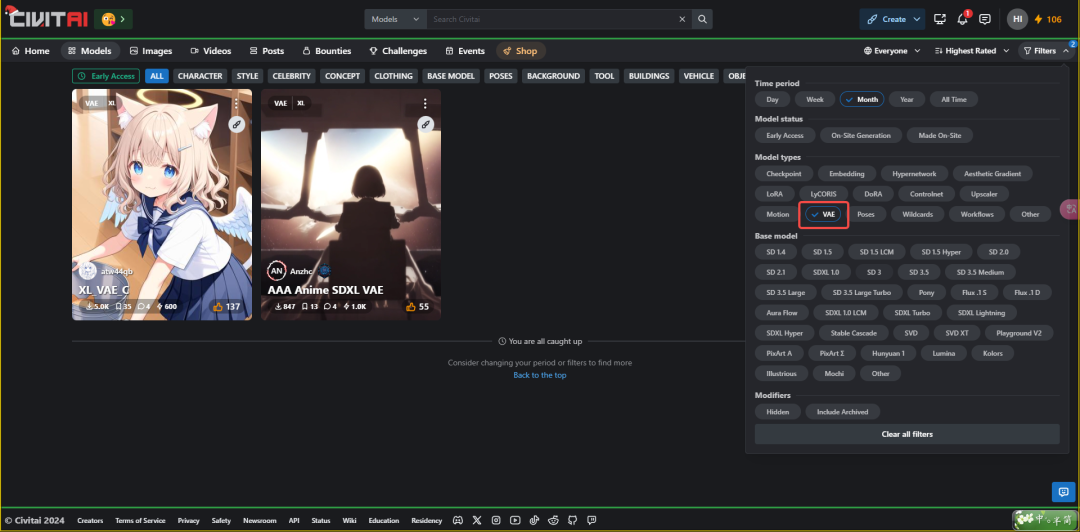1080x532 pixels.
Task: Click the monitor download icon in header
Action: (940, 19)
